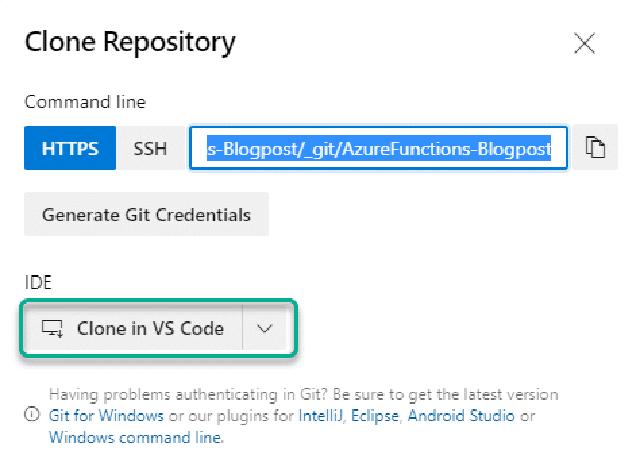640x474 pixels.
Task: Click the repository URL field
Action: point(379,149)
